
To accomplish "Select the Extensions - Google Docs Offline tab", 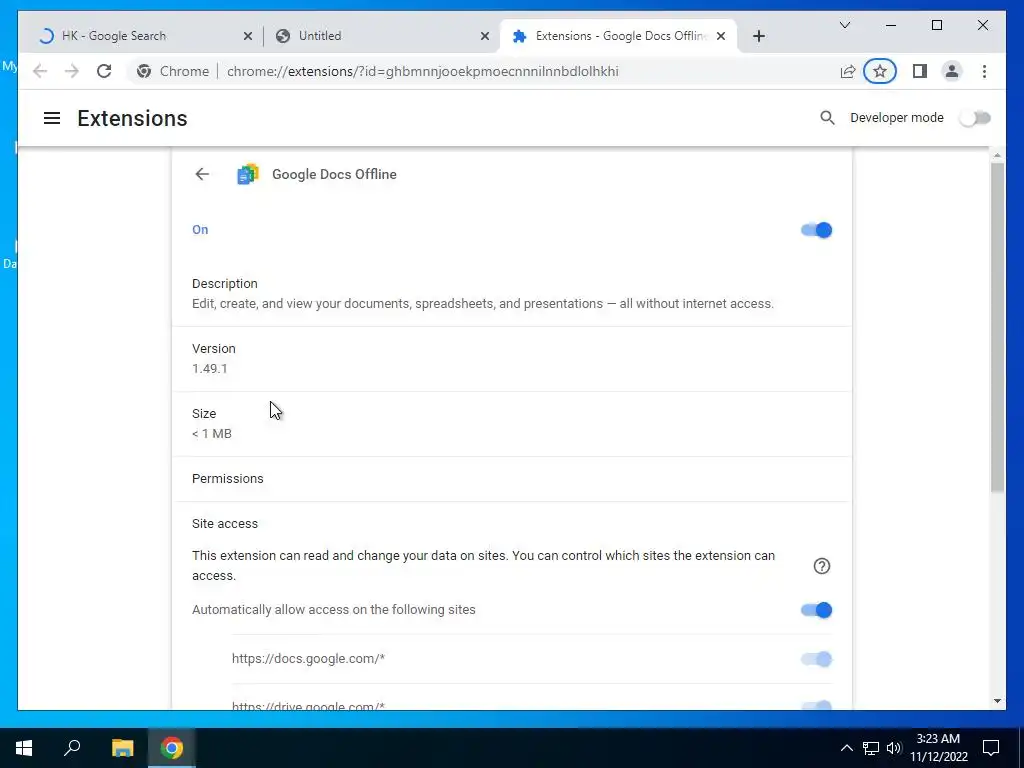I will tap(617, 36).
